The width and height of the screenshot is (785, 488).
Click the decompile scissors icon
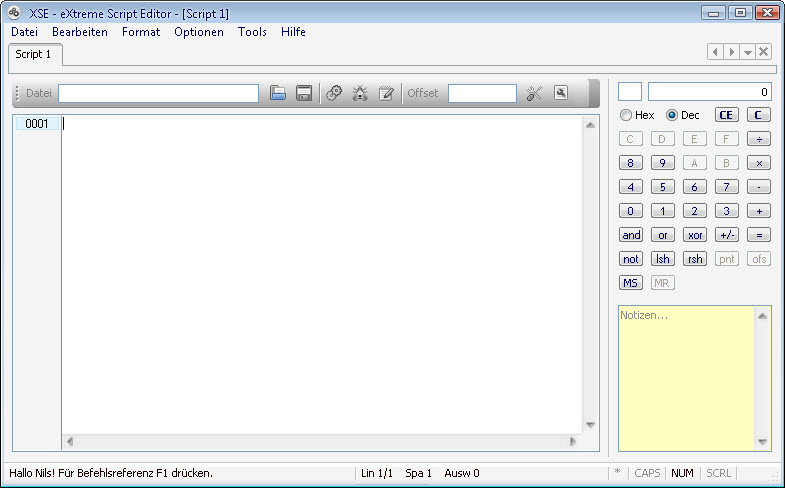point(534,93)
